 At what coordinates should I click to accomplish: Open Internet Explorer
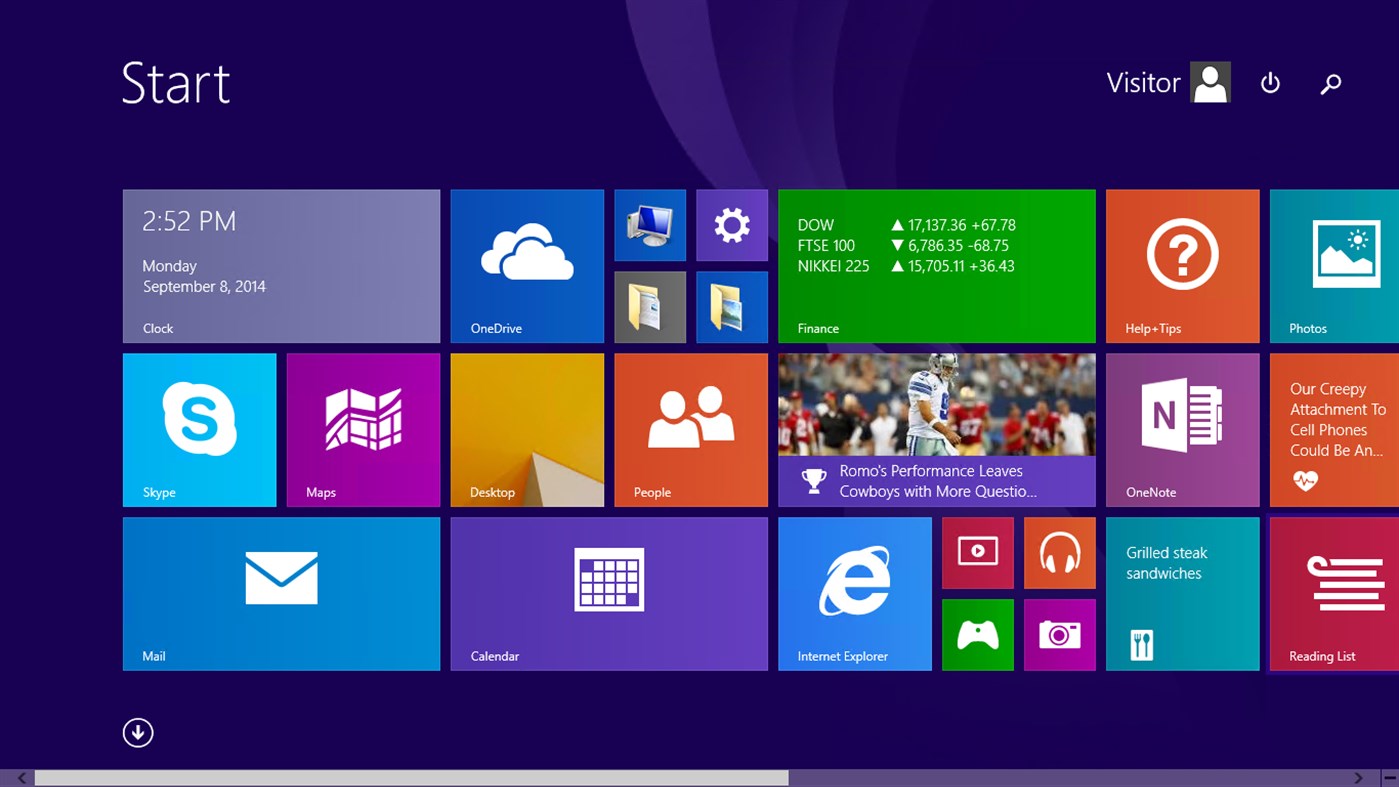855,593
